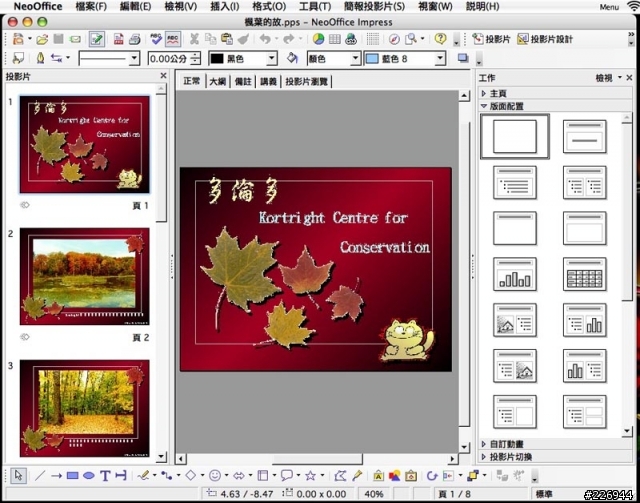
Task: Open the 顏色 fill type dropdown
Action: pyautogui.click(x=356, y=59)
